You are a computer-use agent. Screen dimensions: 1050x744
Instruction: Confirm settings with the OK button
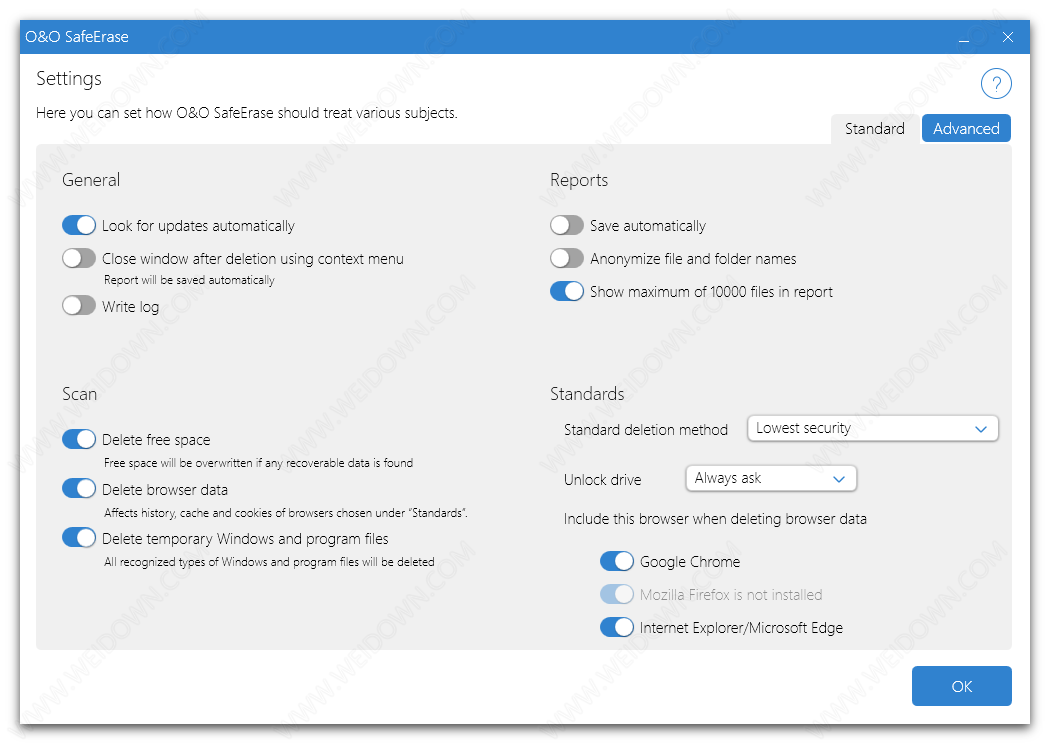click(x=962, y=686)
